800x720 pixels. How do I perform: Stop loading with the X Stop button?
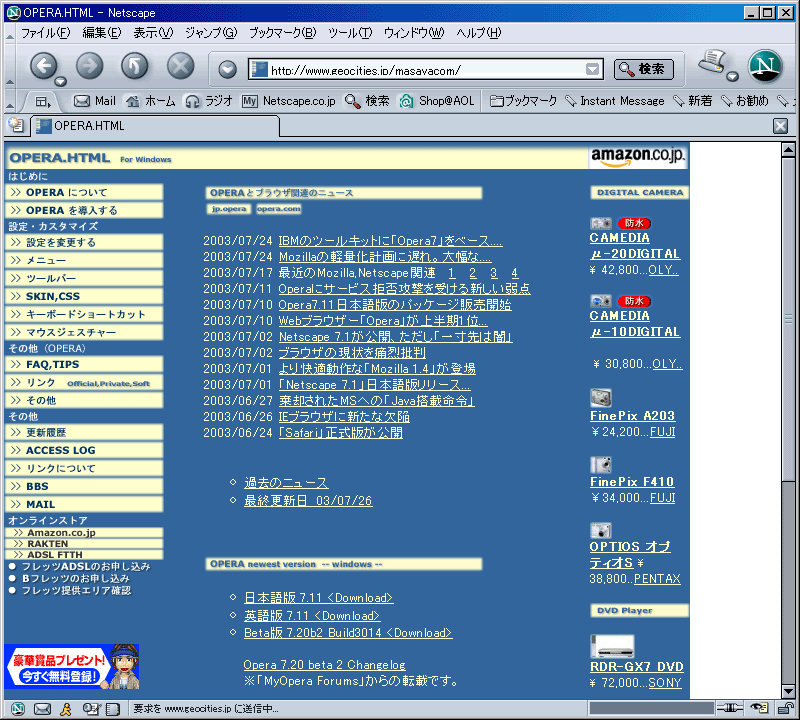[x=181, y=66]
